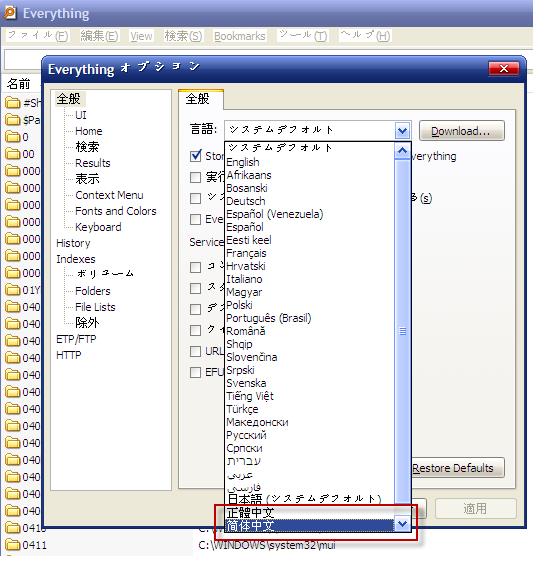The height and width of the screenshot is (567, 548).
Task: Open the ツール(T) menu
Action: coord(303,35)
